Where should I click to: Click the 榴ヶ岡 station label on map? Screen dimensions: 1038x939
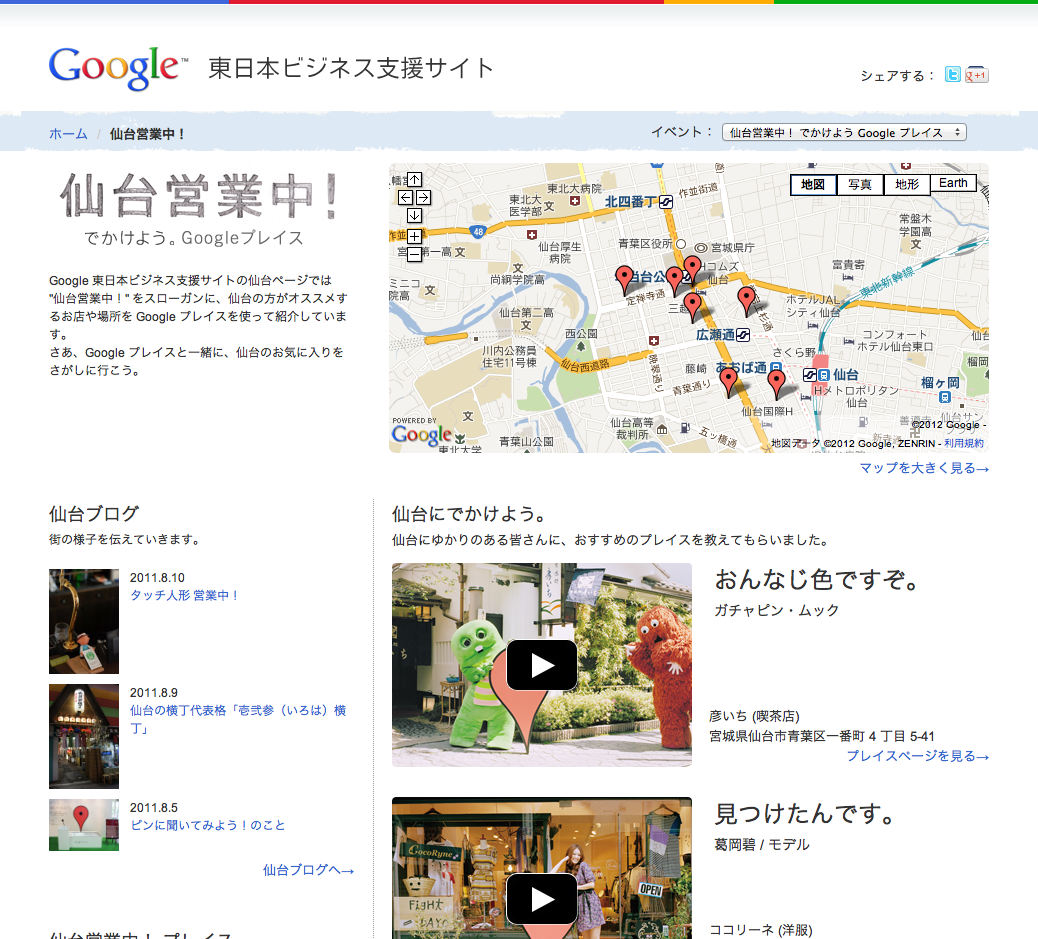pos(939,383)
